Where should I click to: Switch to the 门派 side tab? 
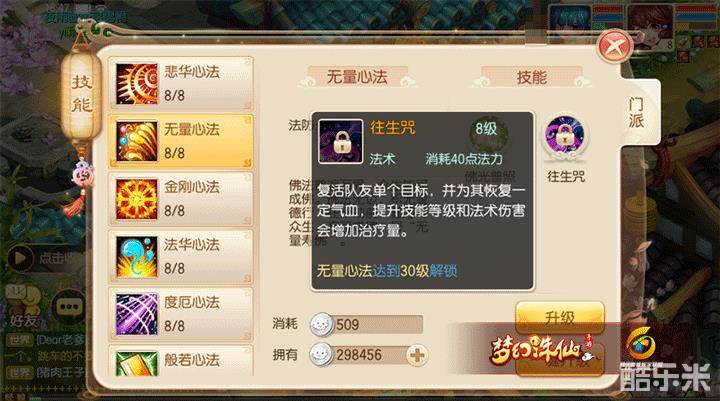pyautogui.click(x=636, y=113)
